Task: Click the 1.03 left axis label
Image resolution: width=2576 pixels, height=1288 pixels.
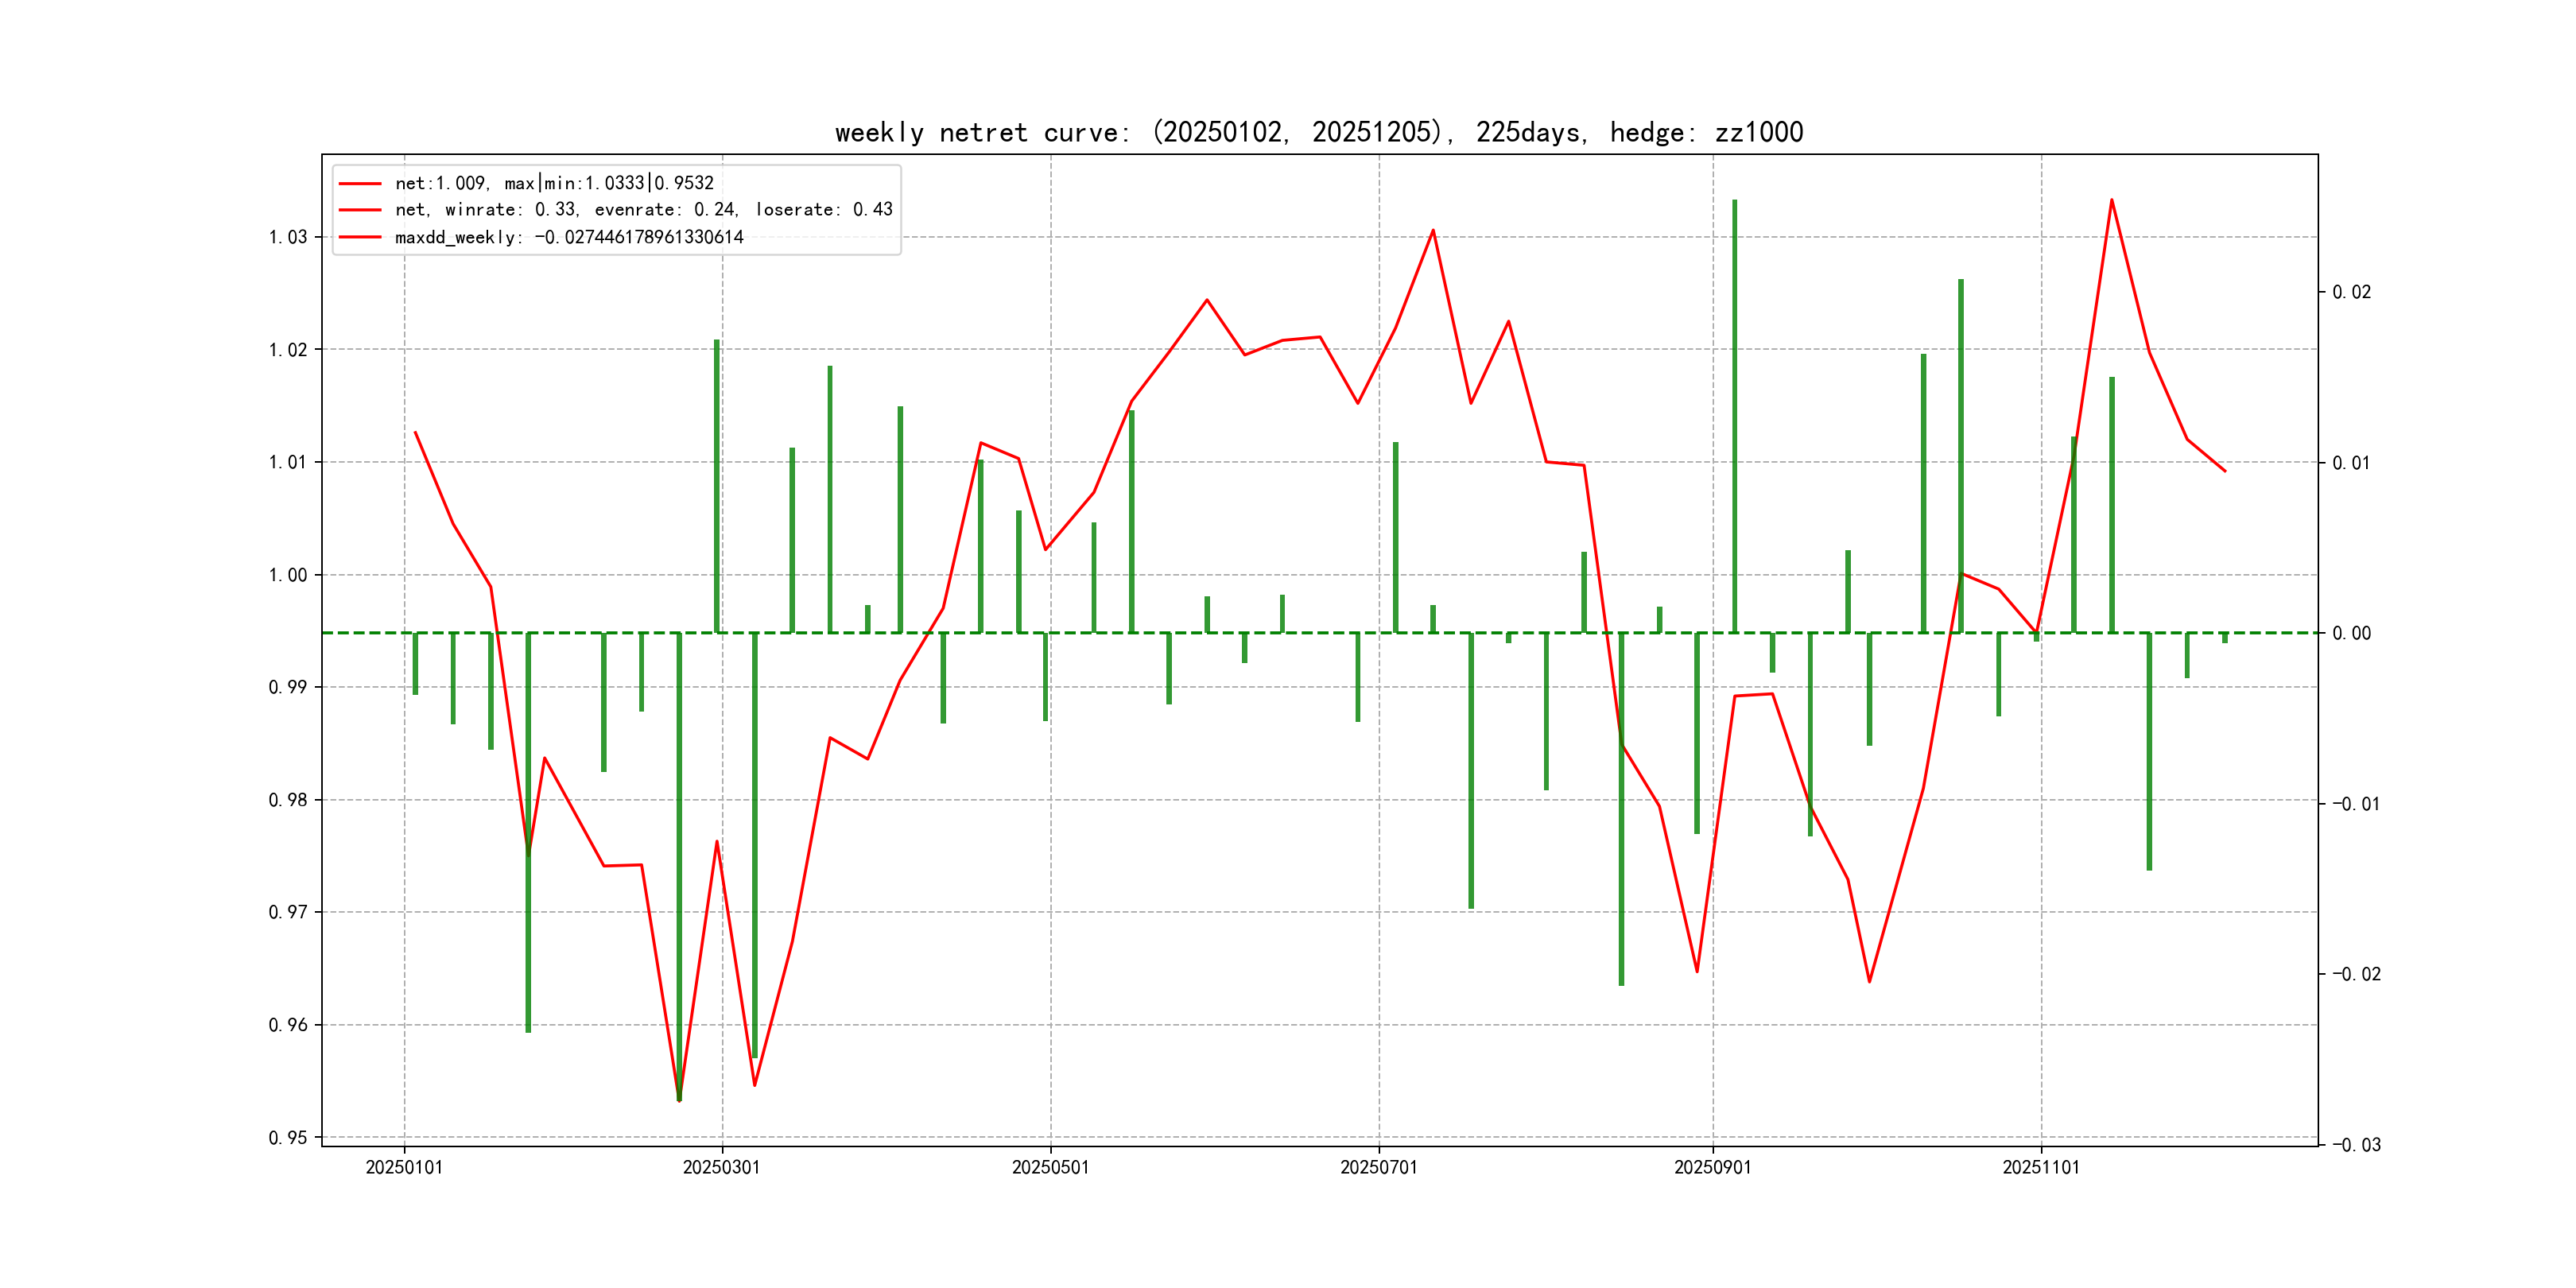Action: pyautogui.click(x=288, y=237)
